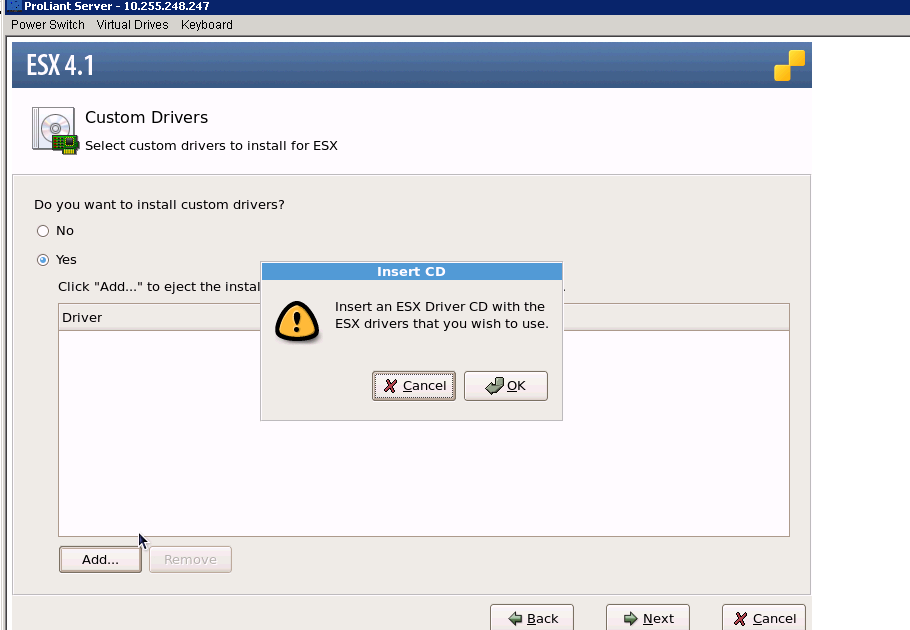Click the ESX 4.1 banner title
The height and width of the screenshot is (630, 910).
point(60,65)
